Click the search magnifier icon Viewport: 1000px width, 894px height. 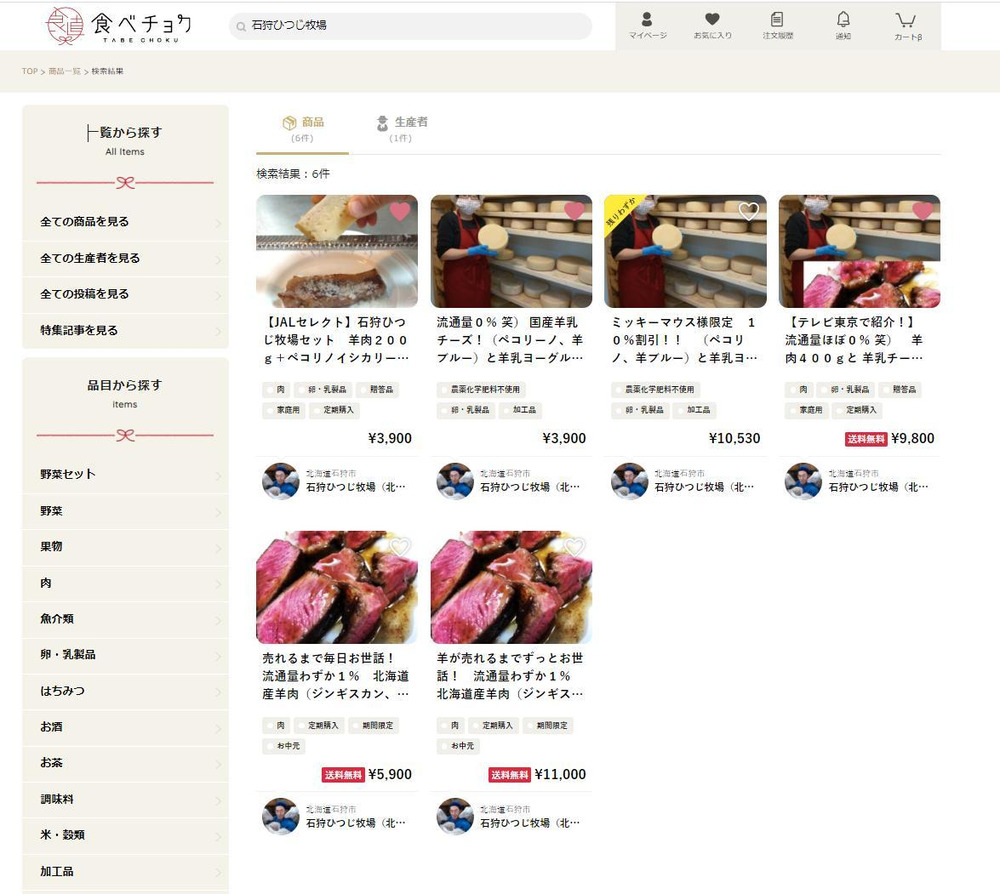[x=240, y=26]
